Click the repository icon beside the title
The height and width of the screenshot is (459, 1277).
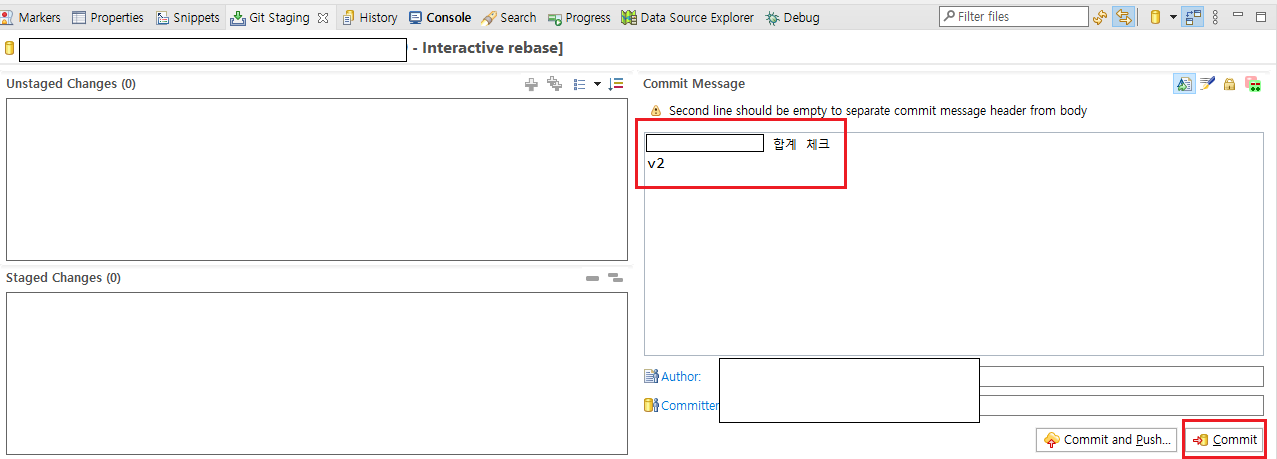[x=10, y=49]
